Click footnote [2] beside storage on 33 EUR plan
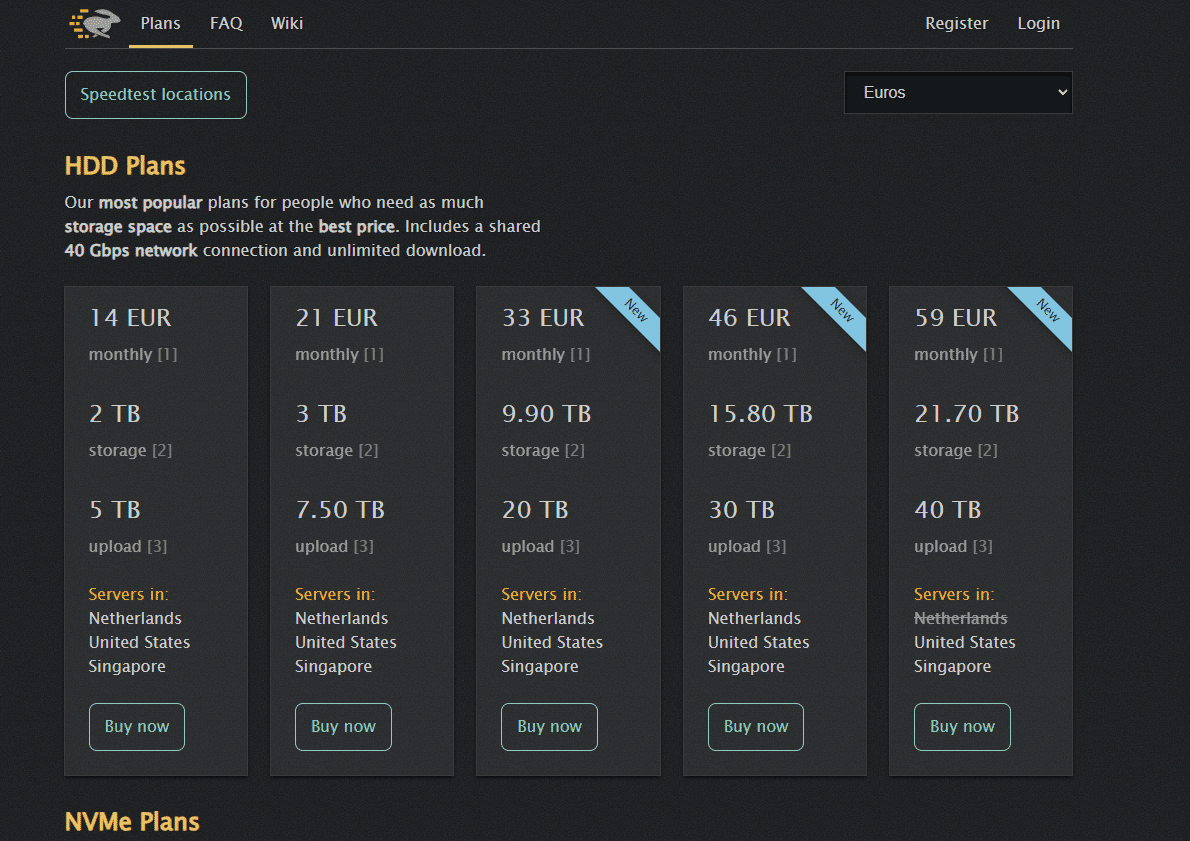The height and width of the screenshot is (841, 1190). click(x=575, y=451)
